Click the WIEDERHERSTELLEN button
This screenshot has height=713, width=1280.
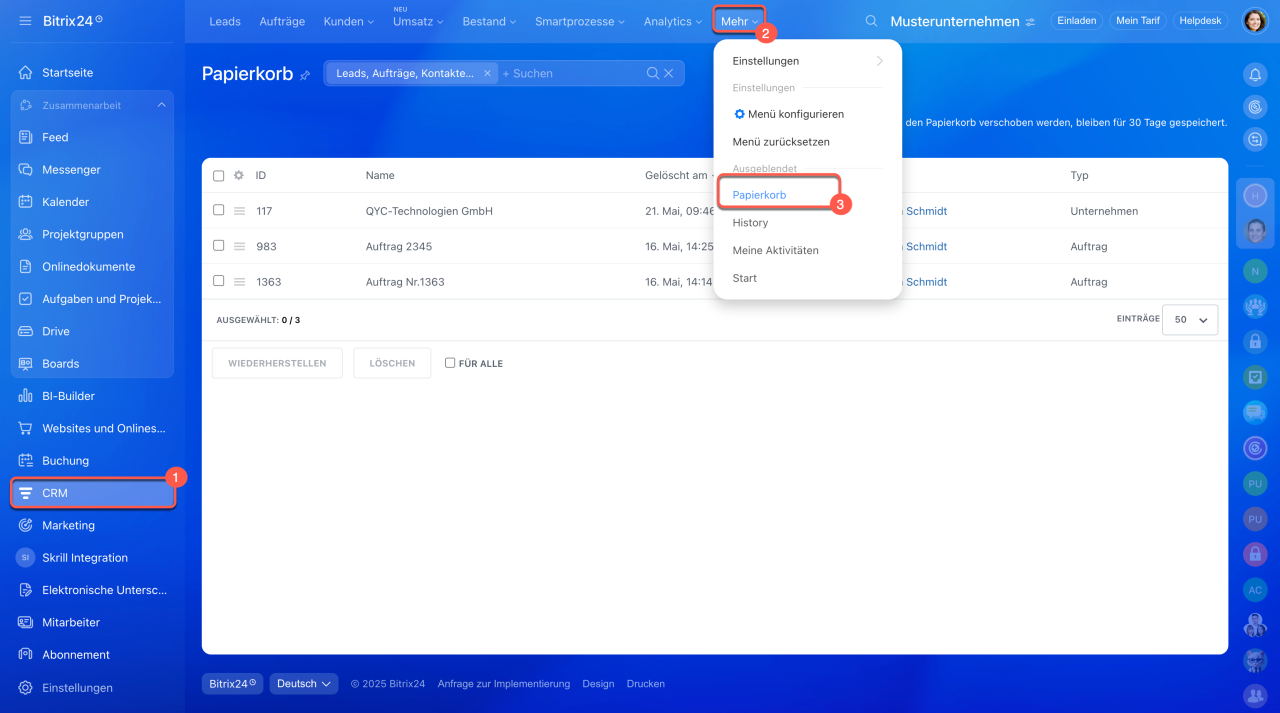click(277, 363)
